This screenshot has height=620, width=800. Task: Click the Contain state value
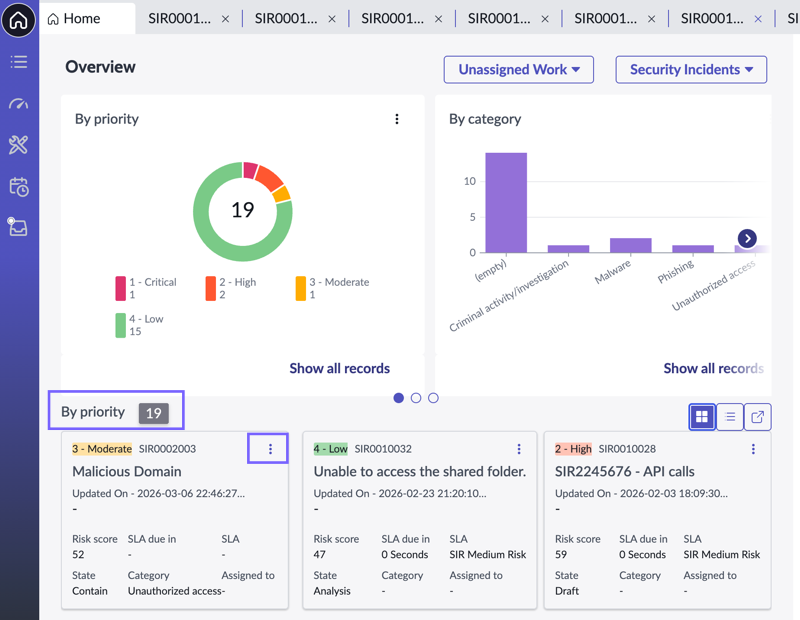tap(90, 591)
